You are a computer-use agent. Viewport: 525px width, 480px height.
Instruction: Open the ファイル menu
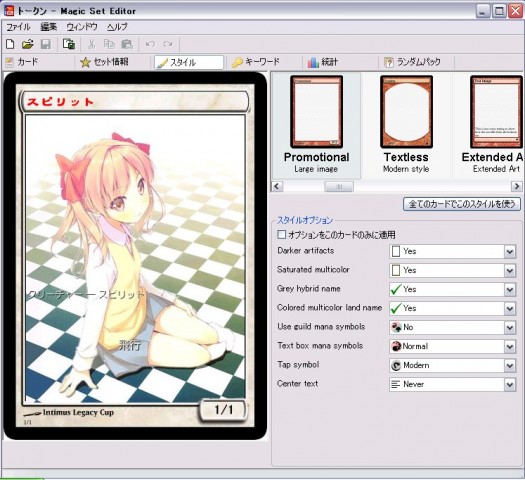(x=18, y=27)
